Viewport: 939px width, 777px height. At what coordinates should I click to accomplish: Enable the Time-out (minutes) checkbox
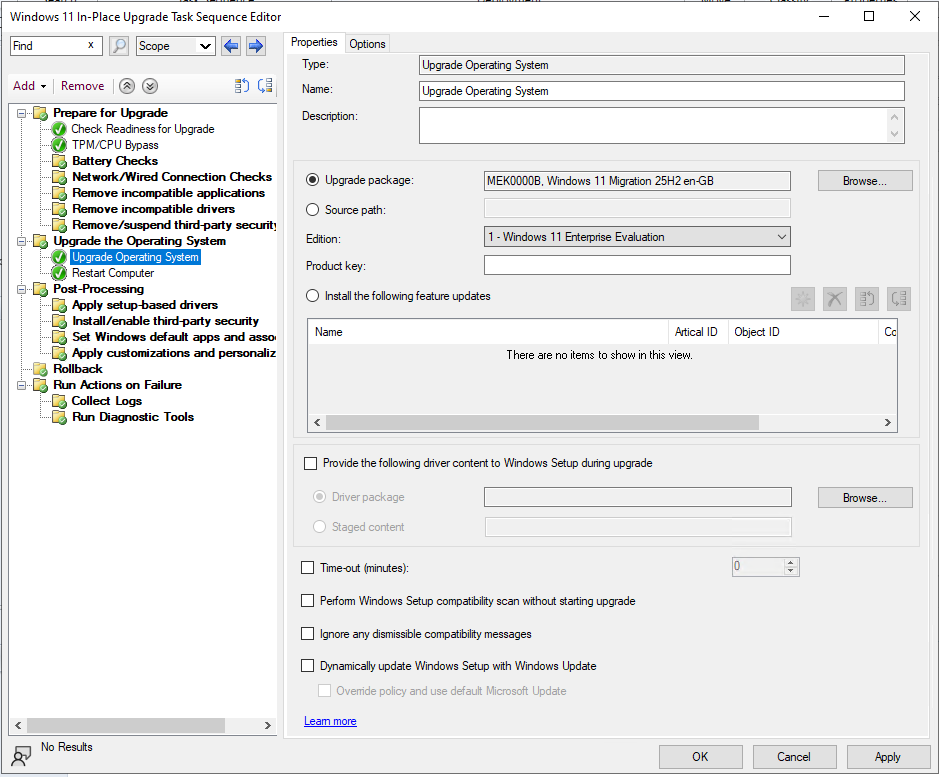coord(308,568)
